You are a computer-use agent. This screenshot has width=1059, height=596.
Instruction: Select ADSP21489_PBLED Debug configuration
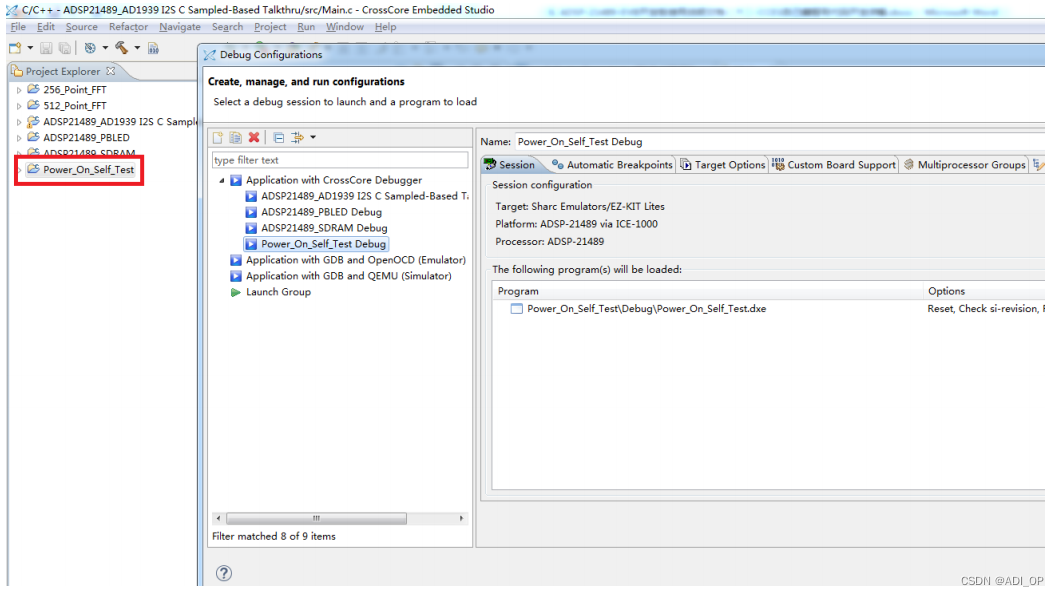(314, 212)
